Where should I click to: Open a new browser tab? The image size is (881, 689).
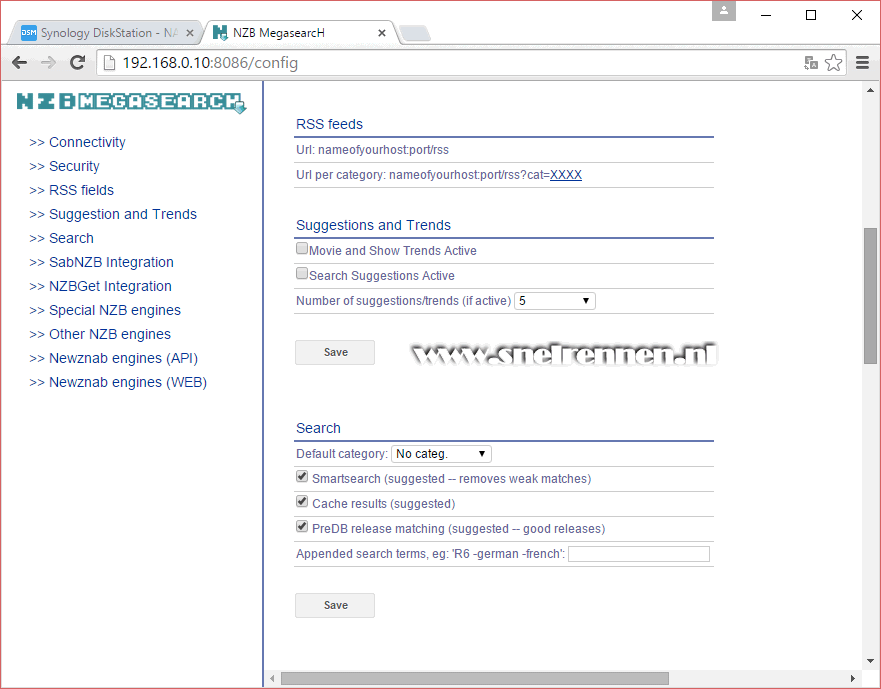[416, 34]
